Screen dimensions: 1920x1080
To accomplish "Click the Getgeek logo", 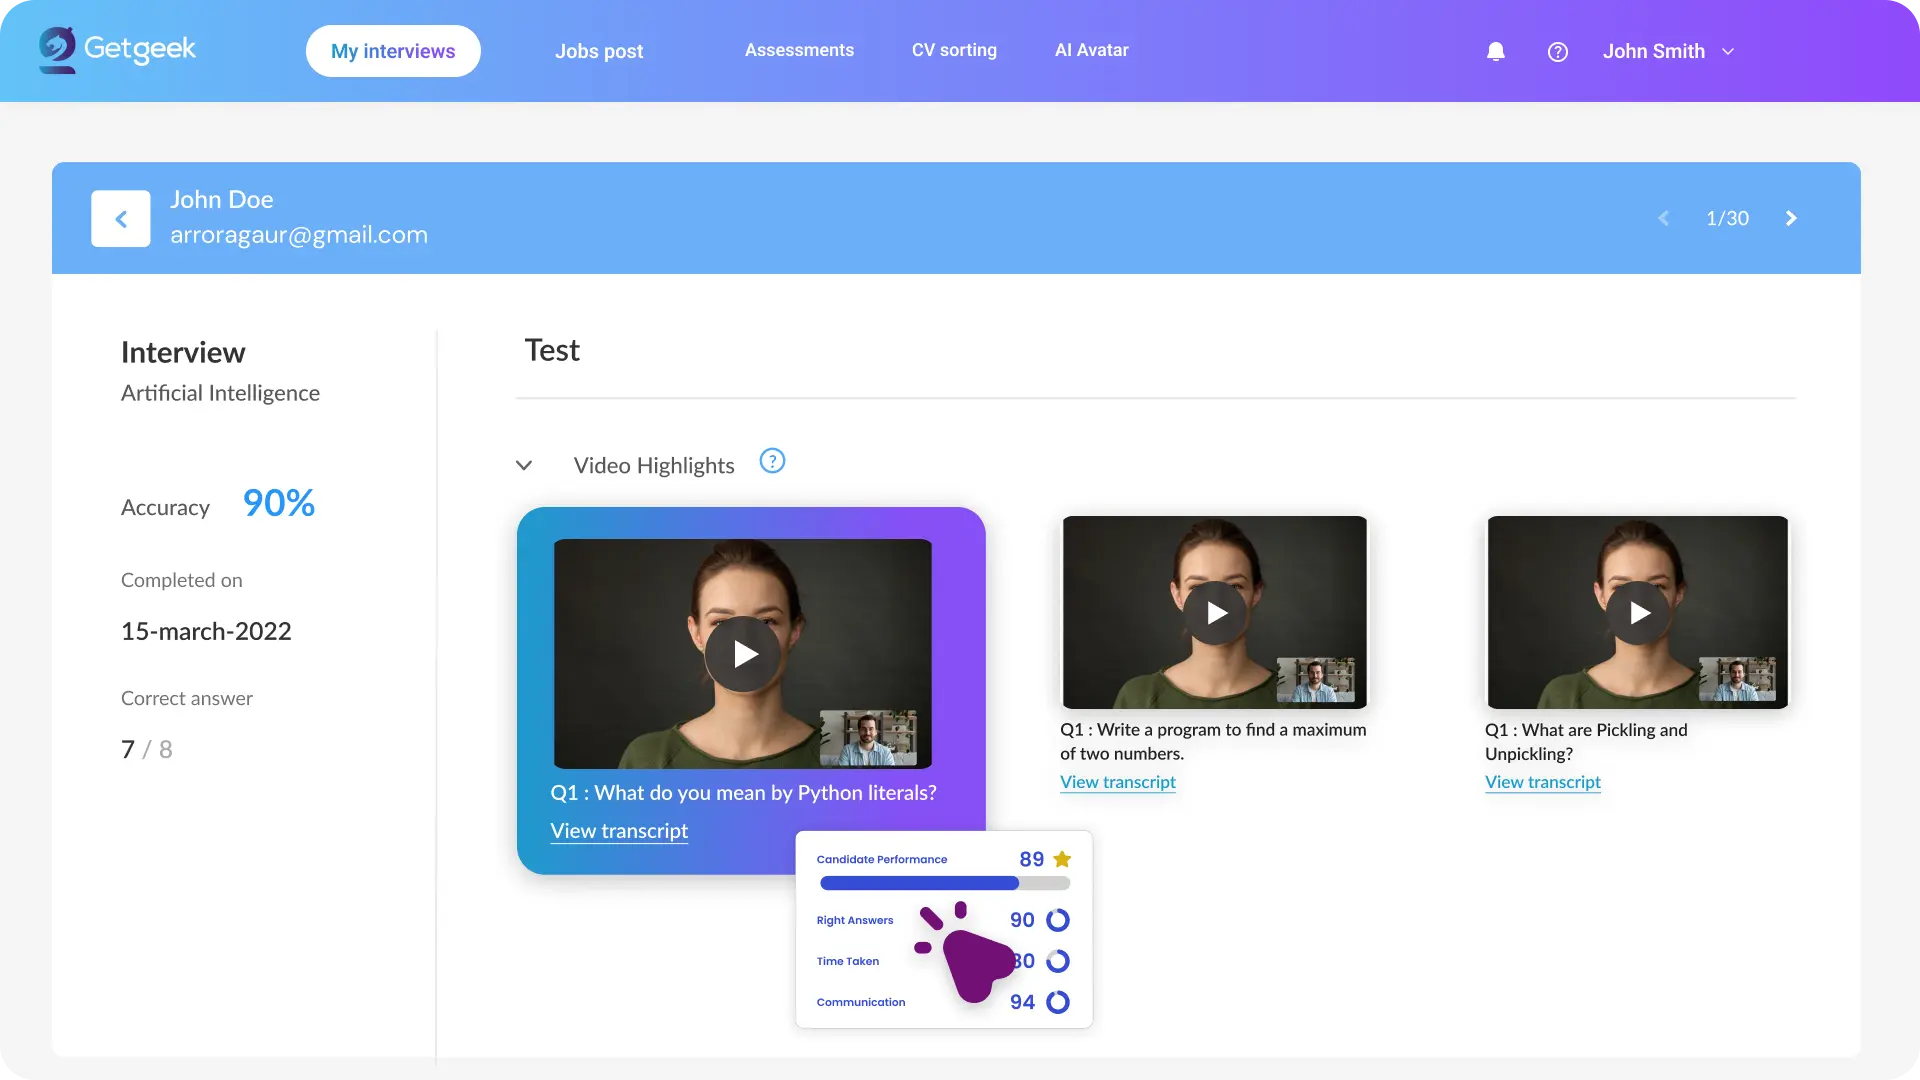I will click(117, 49).
